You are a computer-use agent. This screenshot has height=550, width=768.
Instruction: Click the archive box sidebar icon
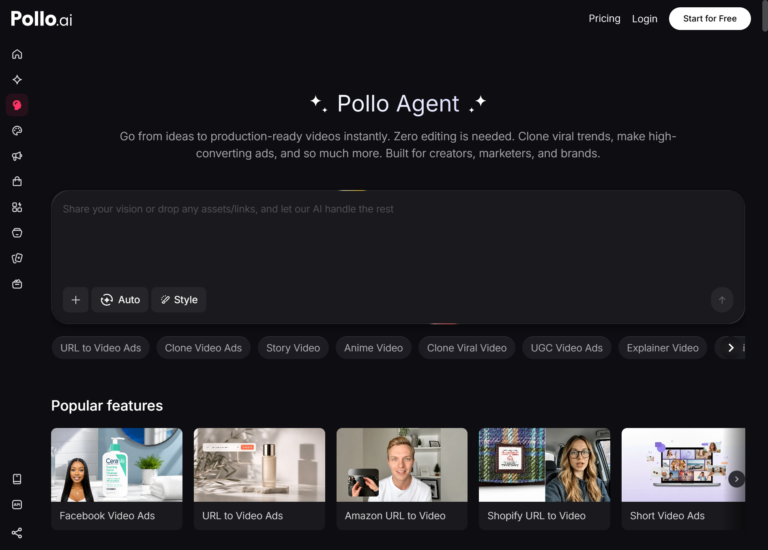click(x=17, y=233)
